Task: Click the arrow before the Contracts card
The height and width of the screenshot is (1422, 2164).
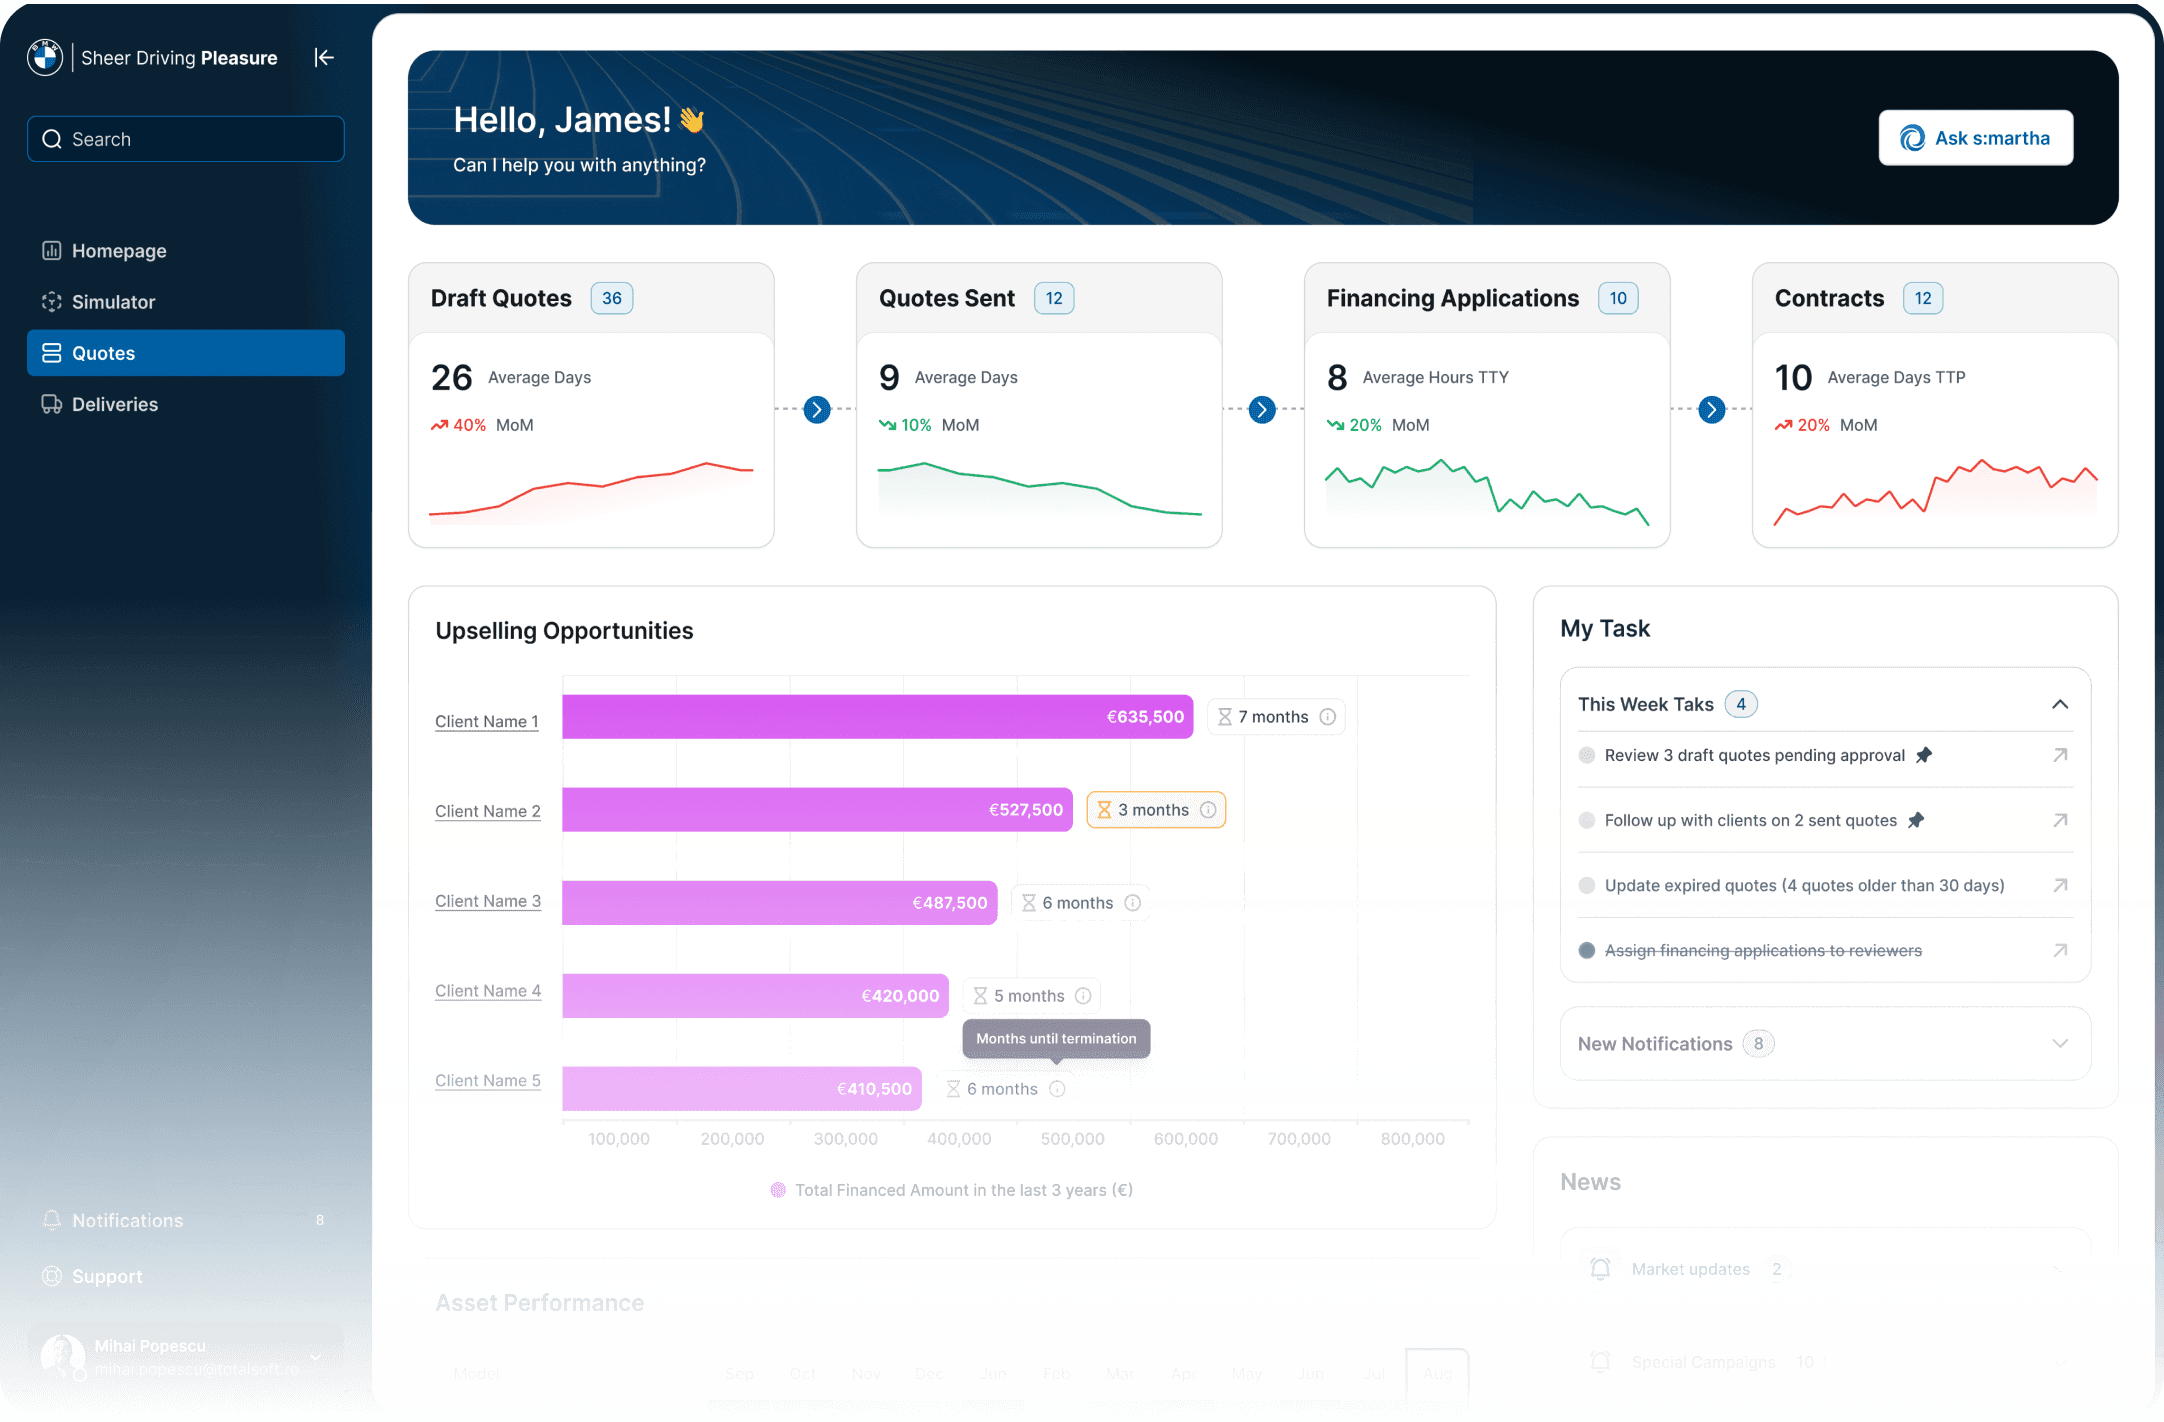Action: pyautogui.click(x=1712, y=410)
